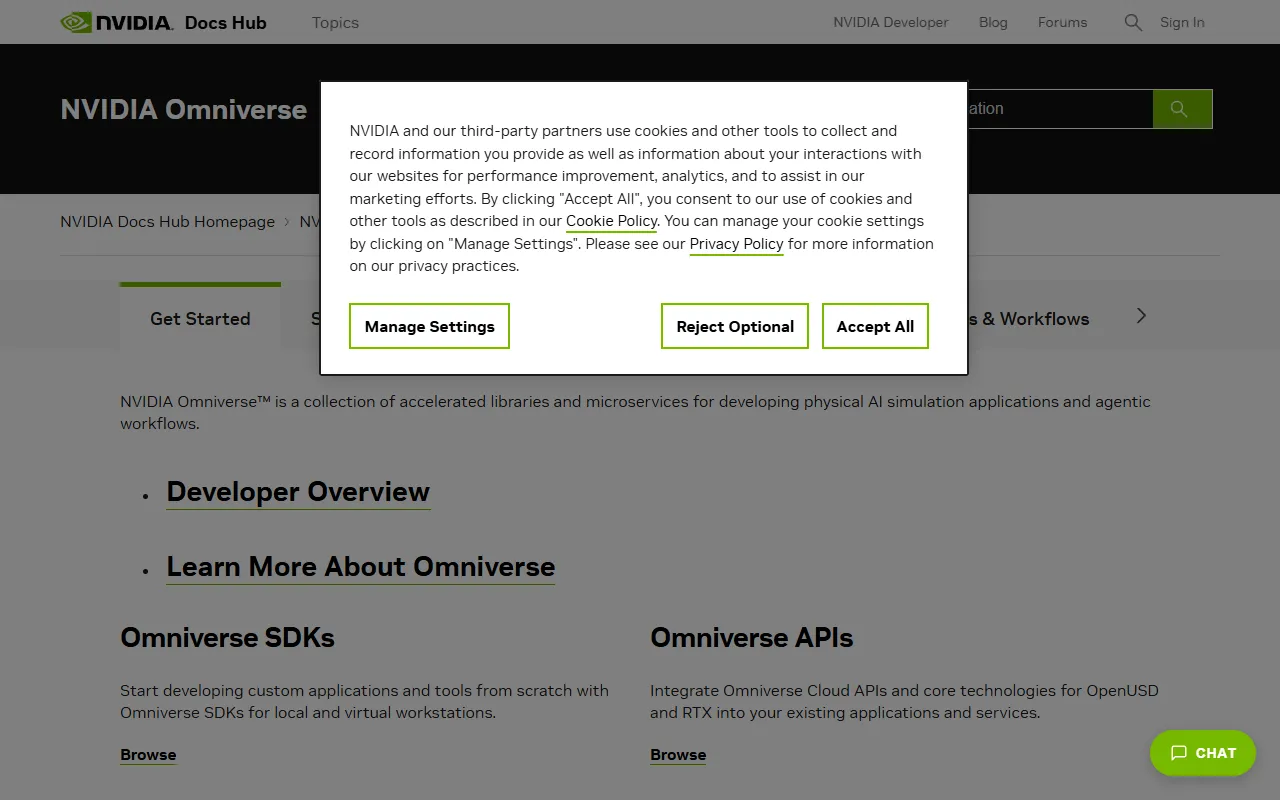
Task: Click the Omniverse SDKs heading
Action: click(227, 638)
